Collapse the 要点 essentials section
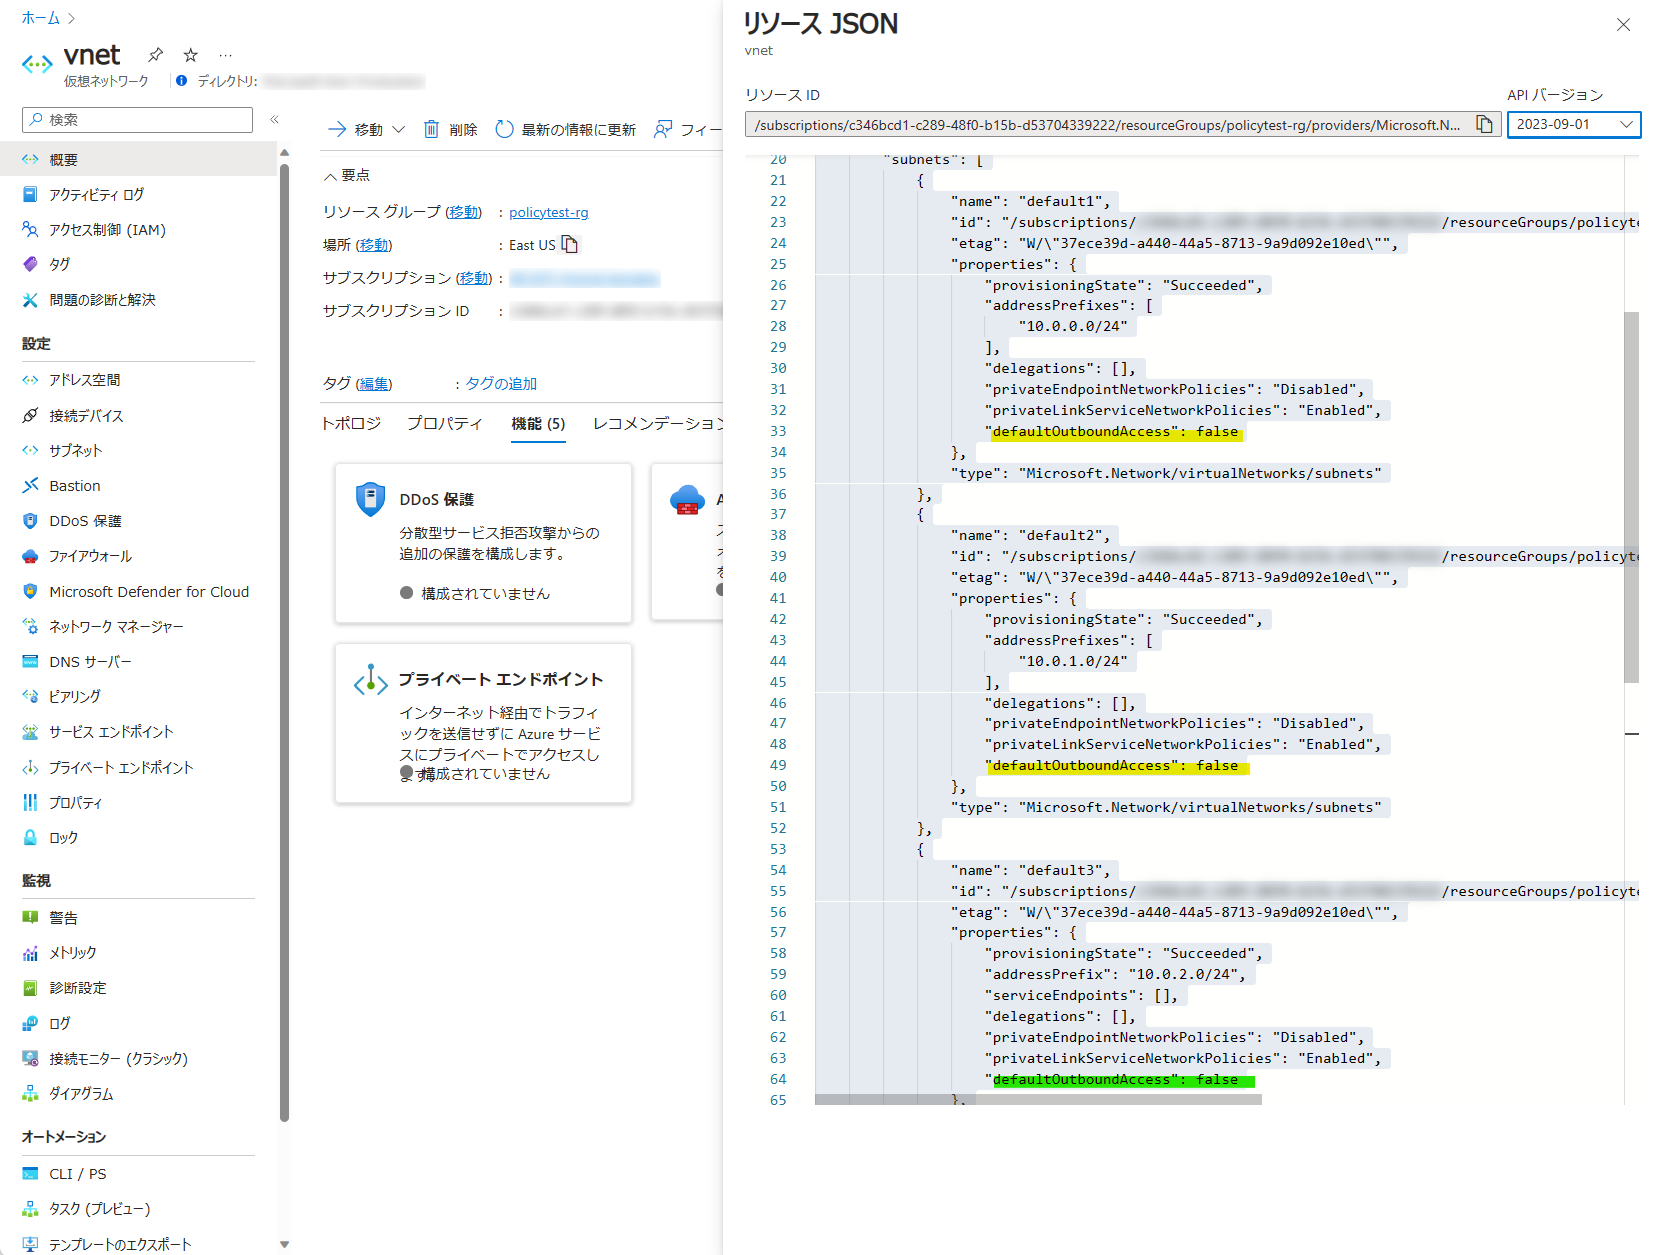This screenshot has width=1659, height=1255. 346,175
